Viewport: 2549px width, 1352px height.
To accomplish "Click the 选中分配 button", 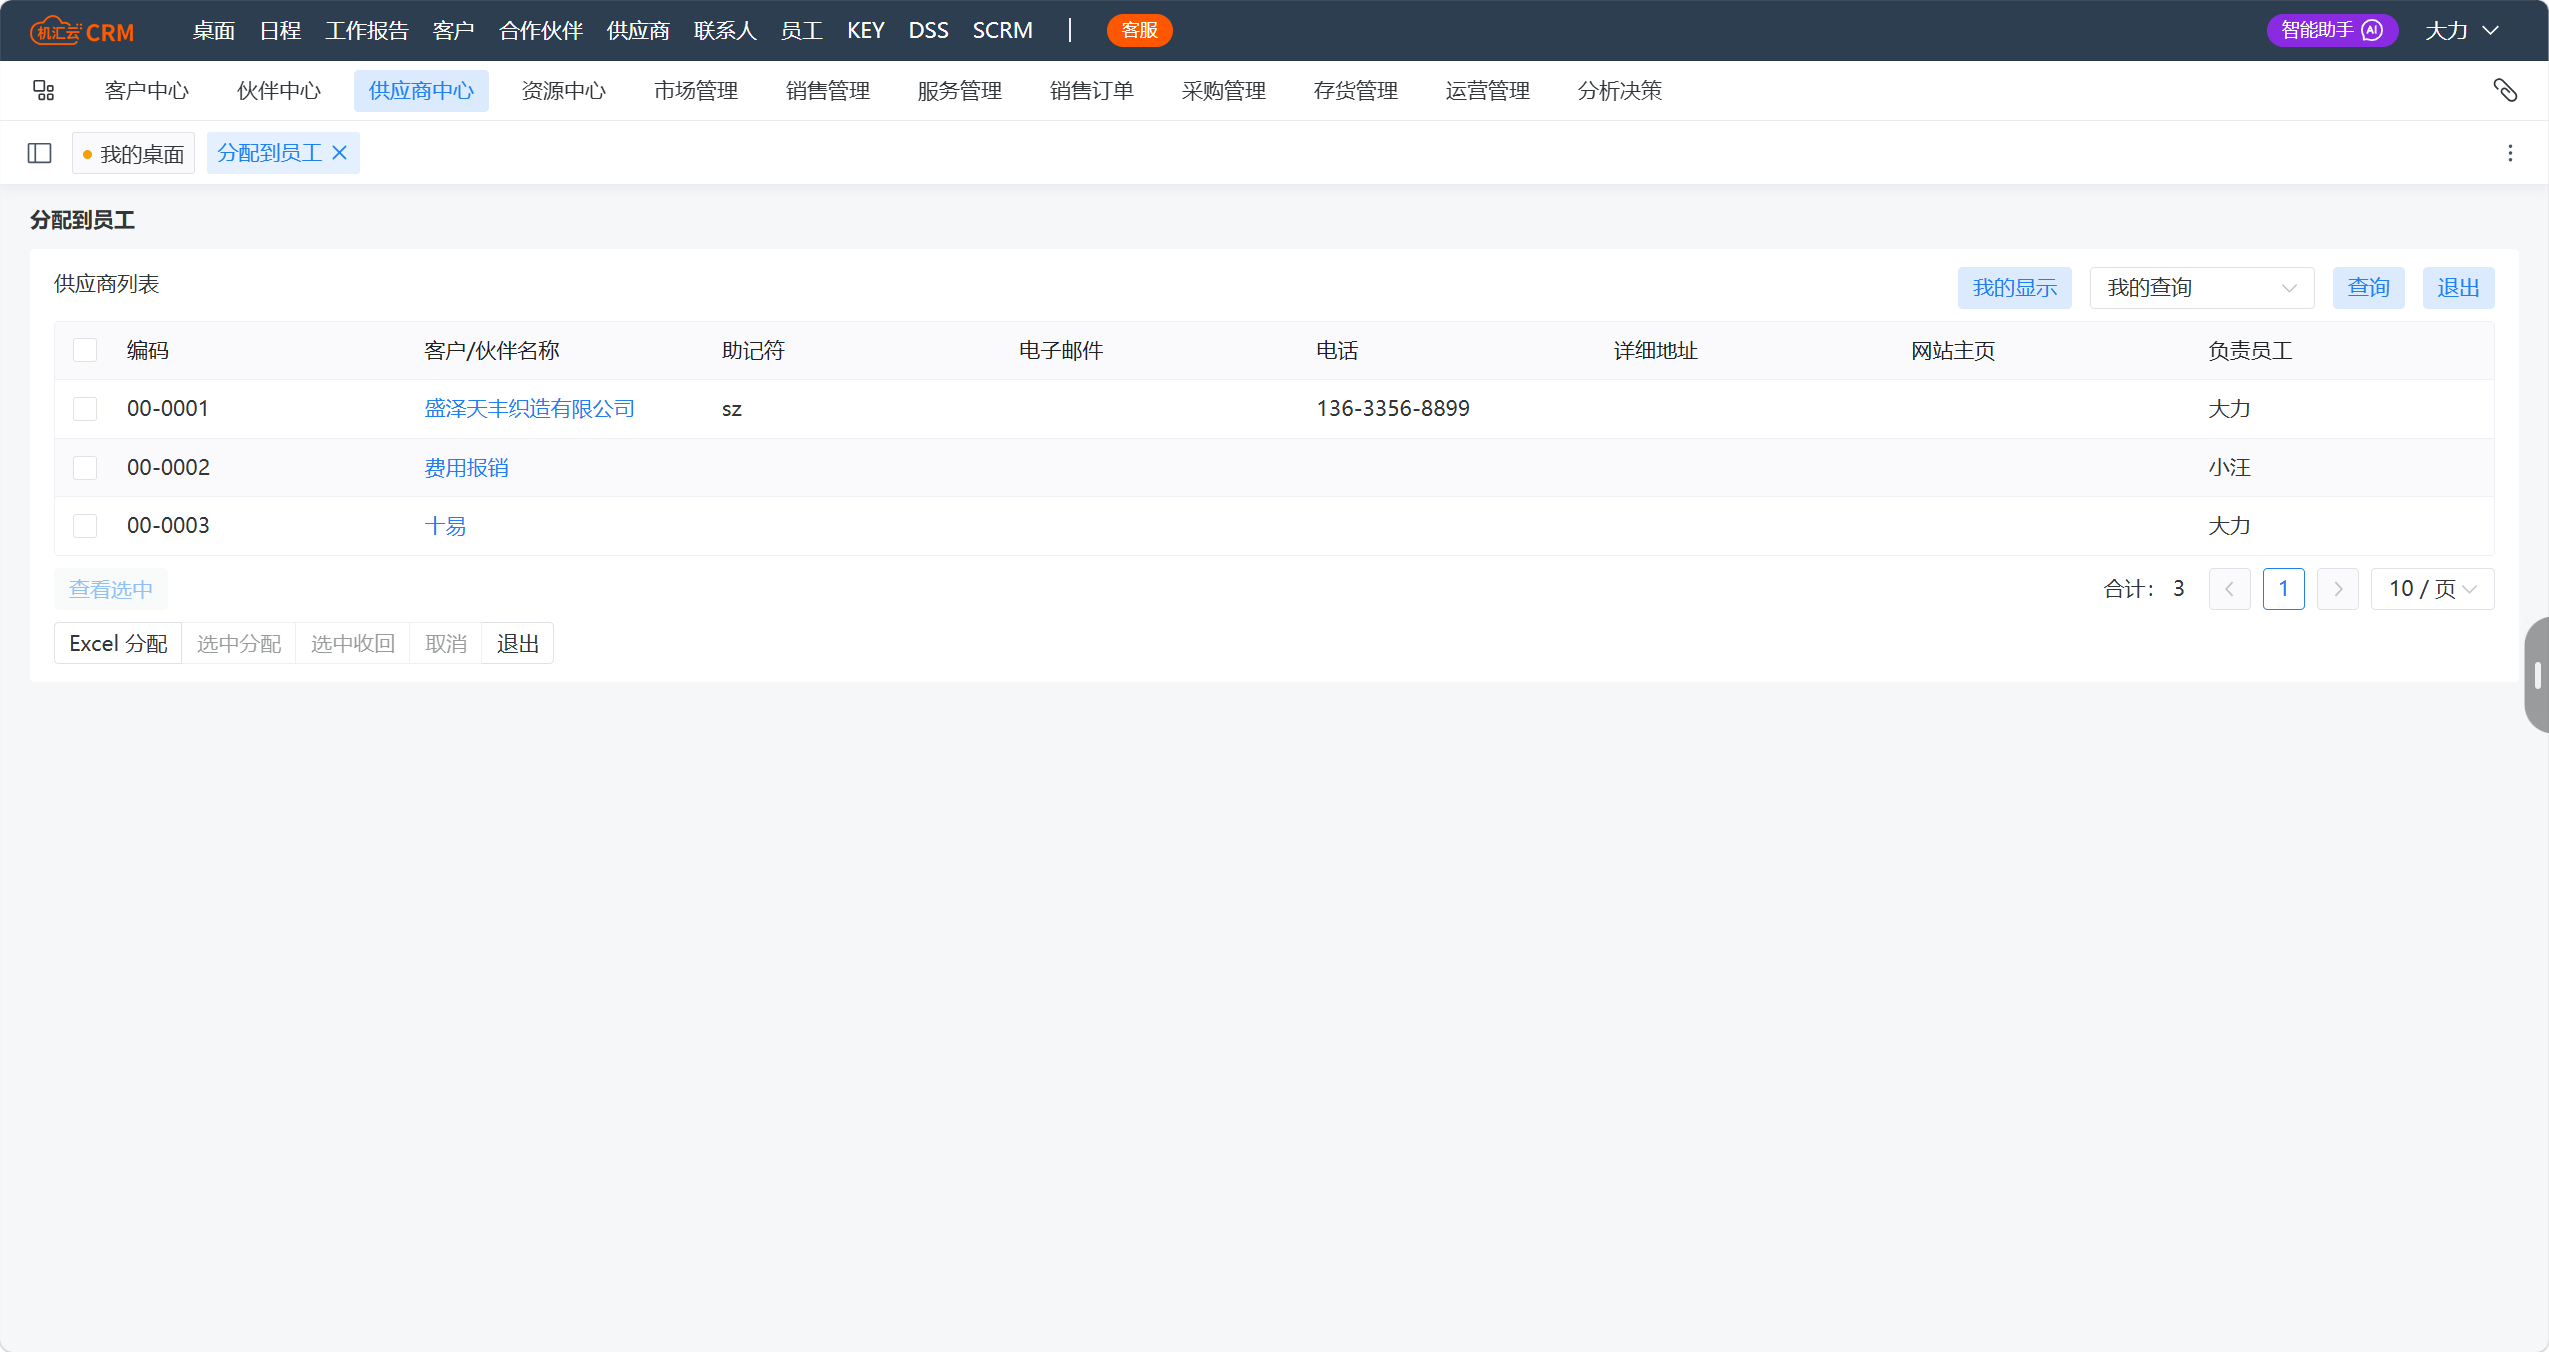I will (x=239, y=644).
